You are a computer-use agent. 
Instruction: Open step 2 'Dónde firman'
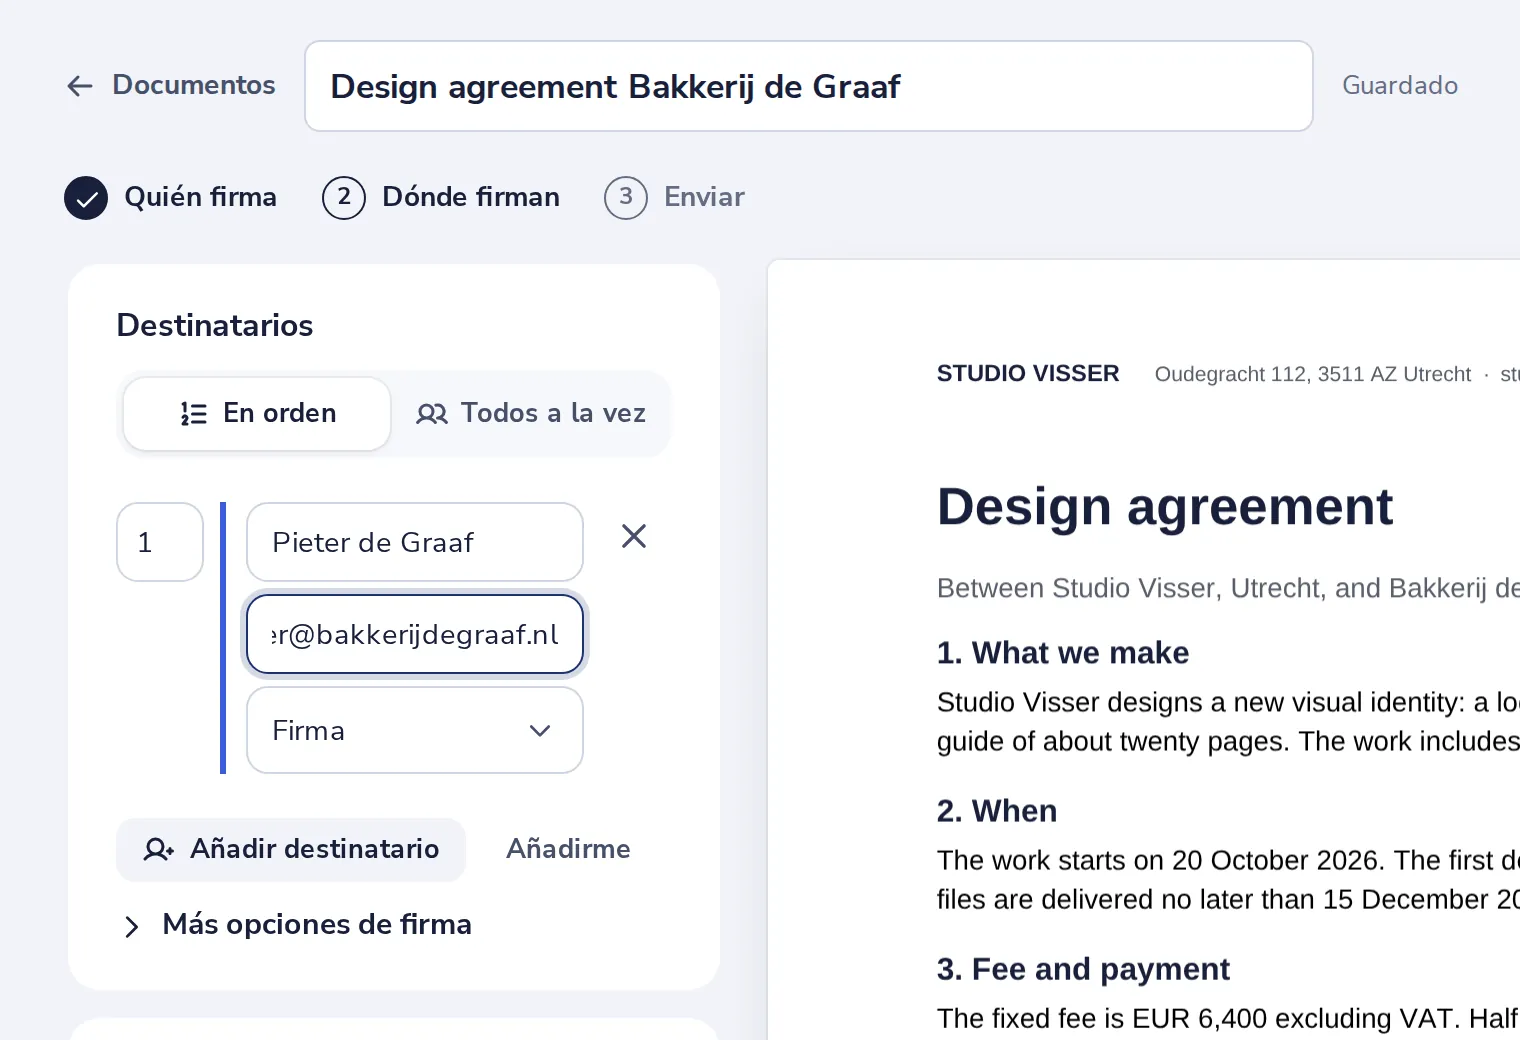coord(441,197)
